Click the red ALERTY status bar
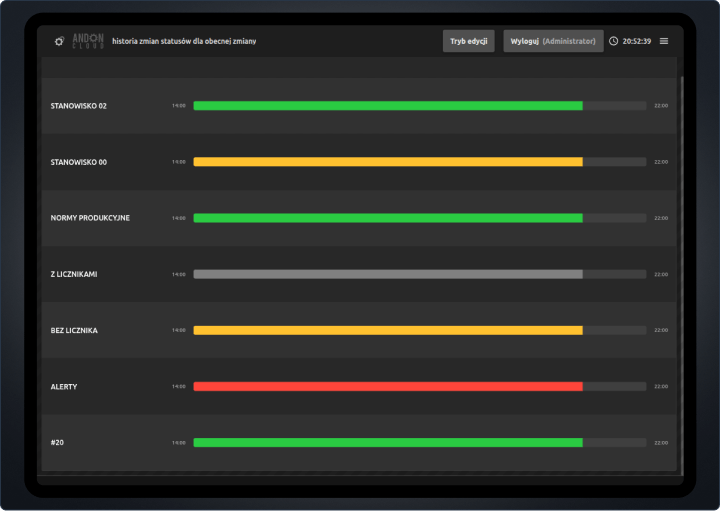The width and height of the screenshot is (720, 511). pos(387,386)
